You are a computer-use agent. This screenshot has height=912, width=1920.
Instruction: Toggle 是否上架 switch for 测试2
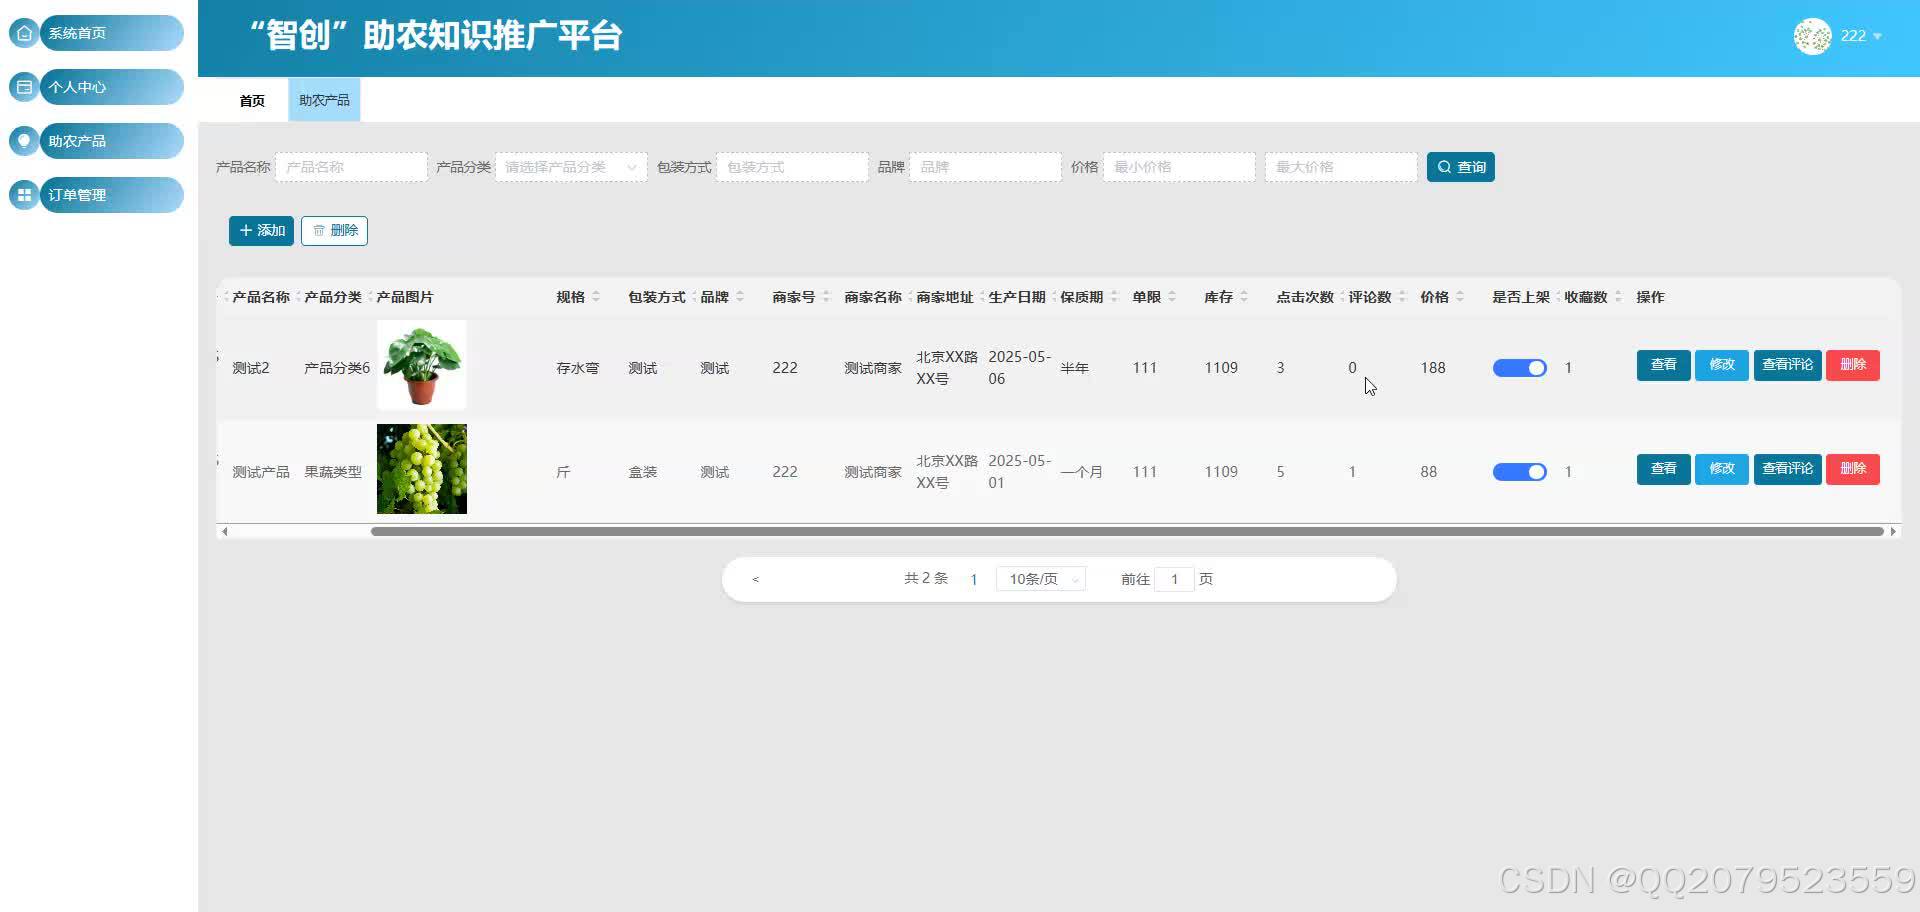1519,368
